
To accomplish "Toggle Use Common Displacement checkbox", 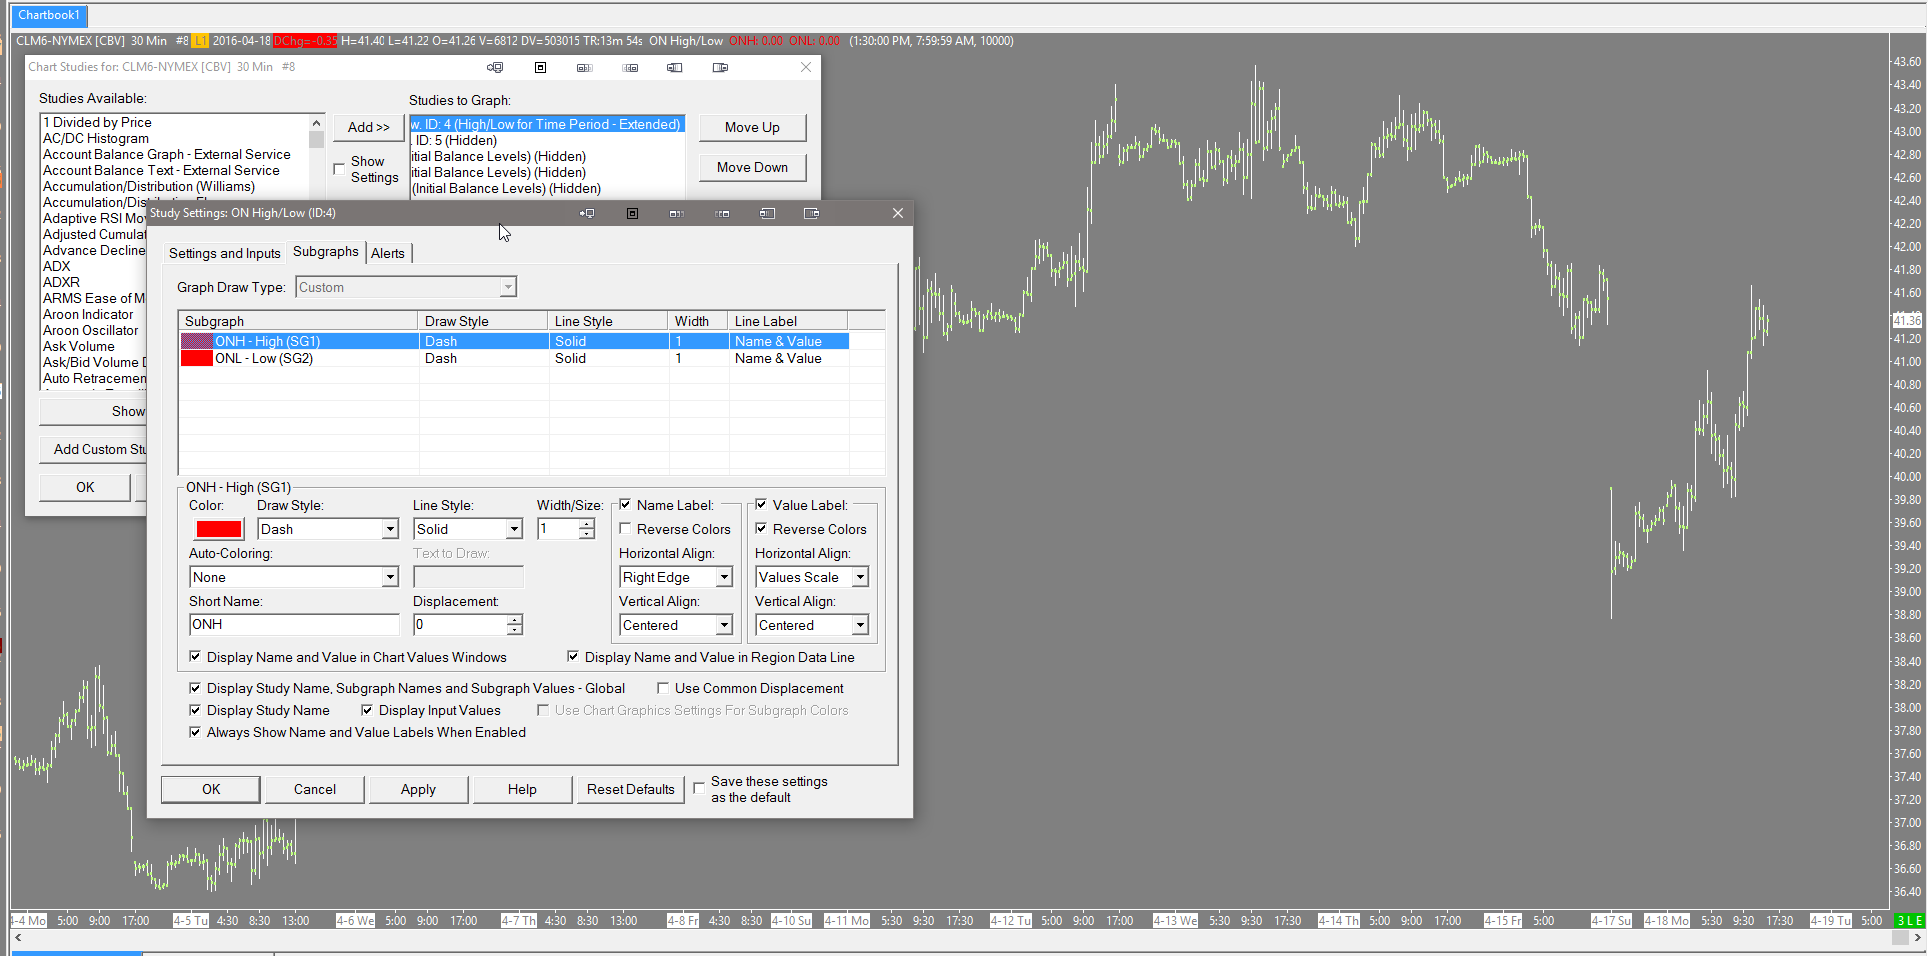I will click(x=663, y=688).
